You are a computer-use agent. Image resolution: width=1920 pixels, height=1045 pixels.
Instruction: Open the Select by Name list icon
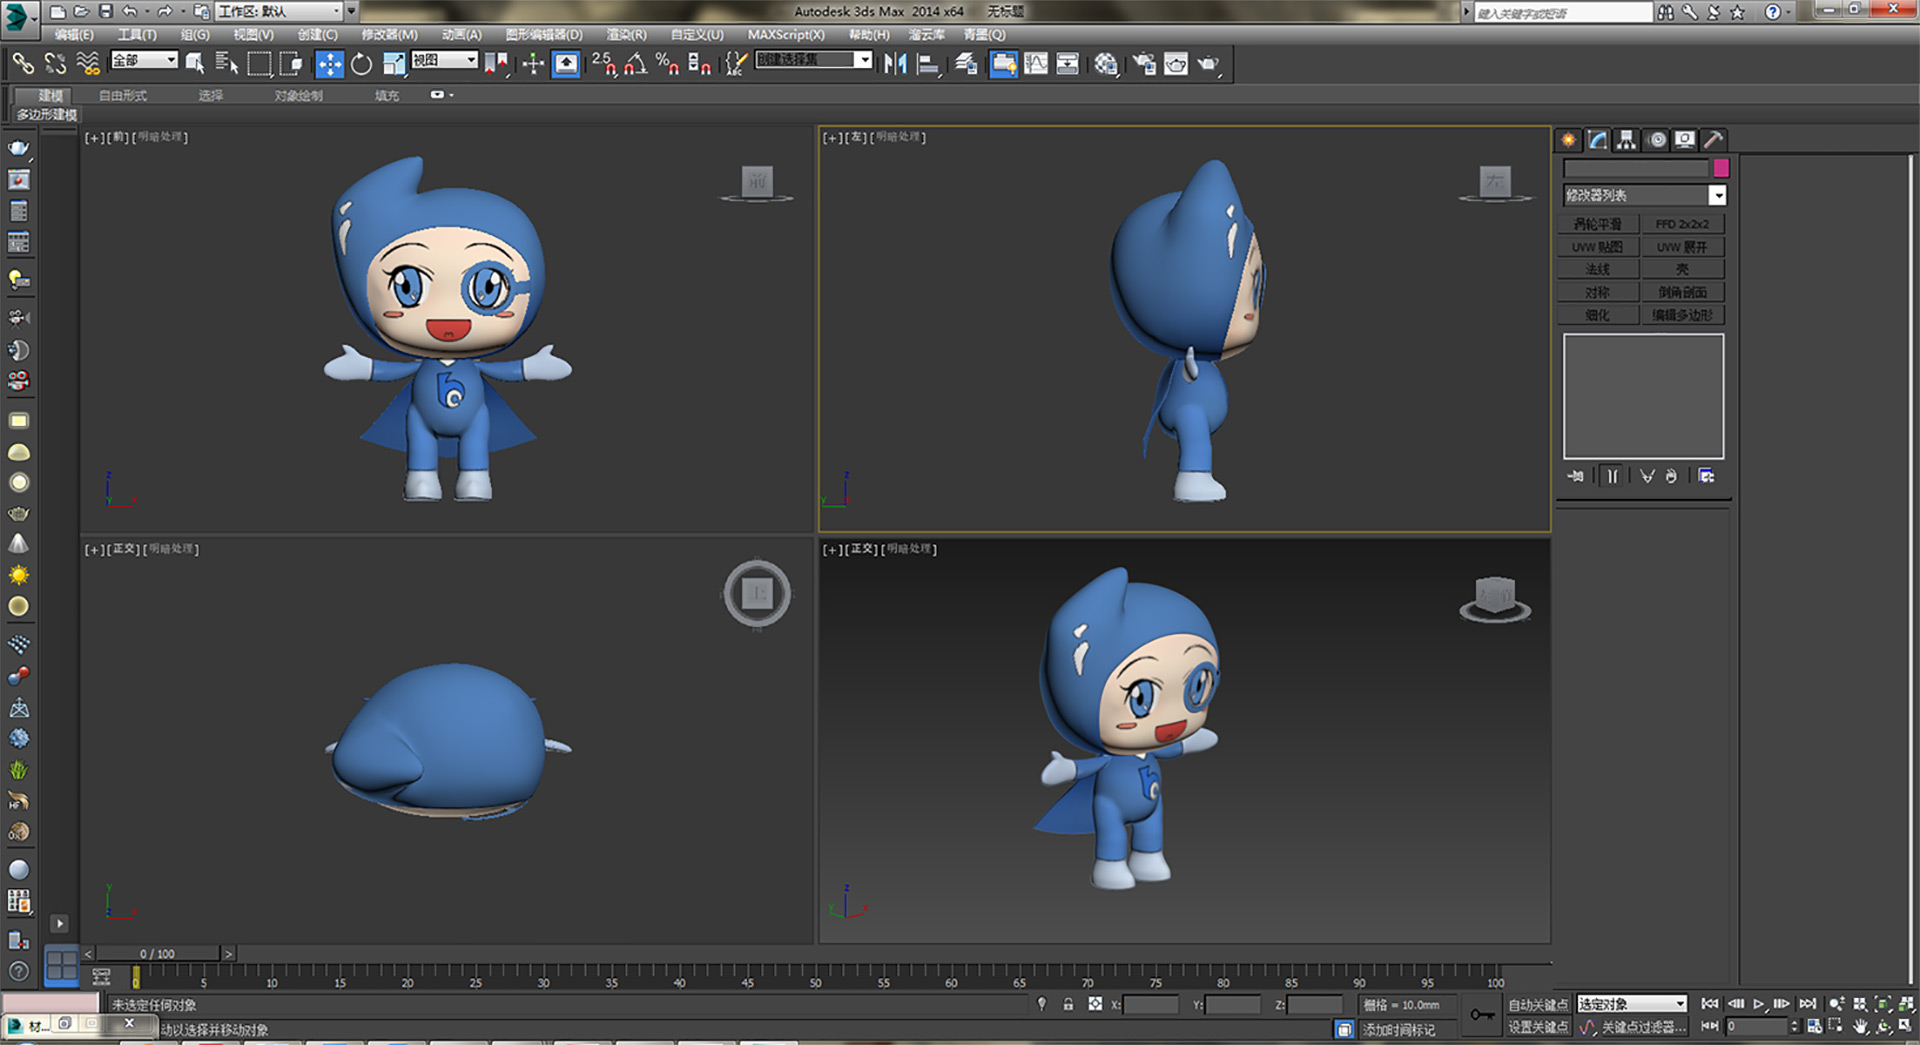(227, 64)
